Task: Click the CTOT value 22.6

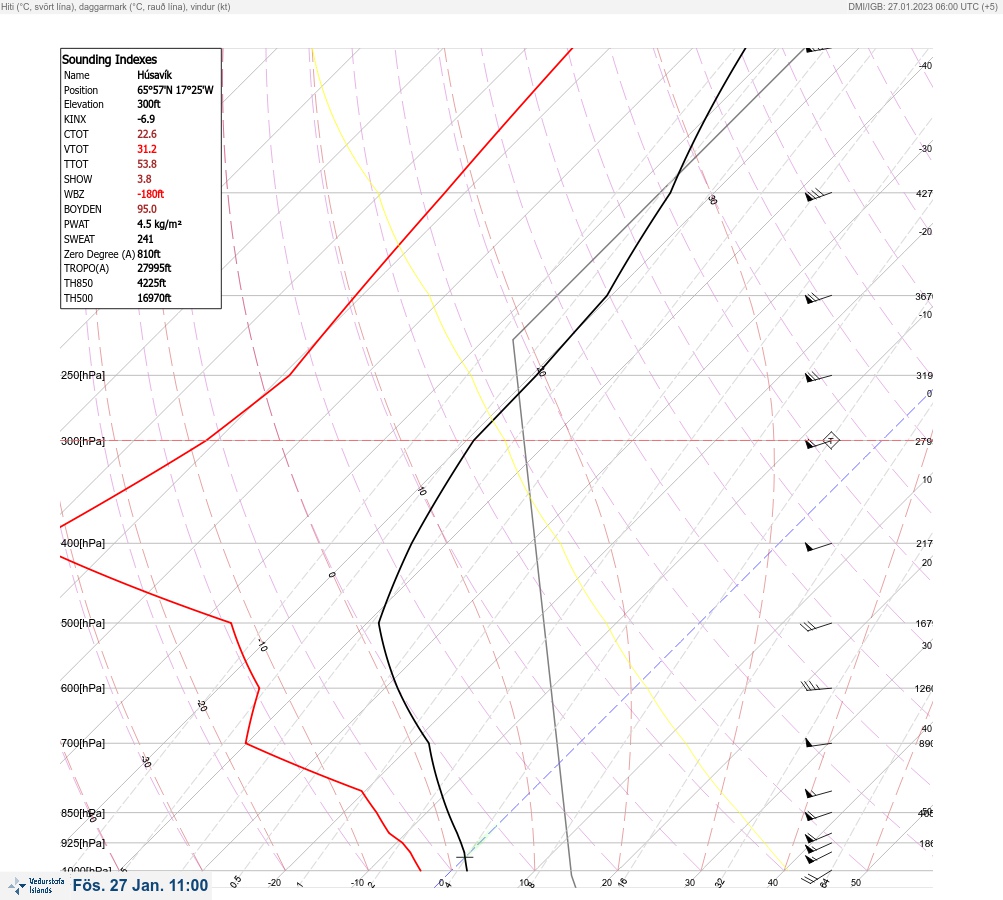Action: [x=146, y=134]
